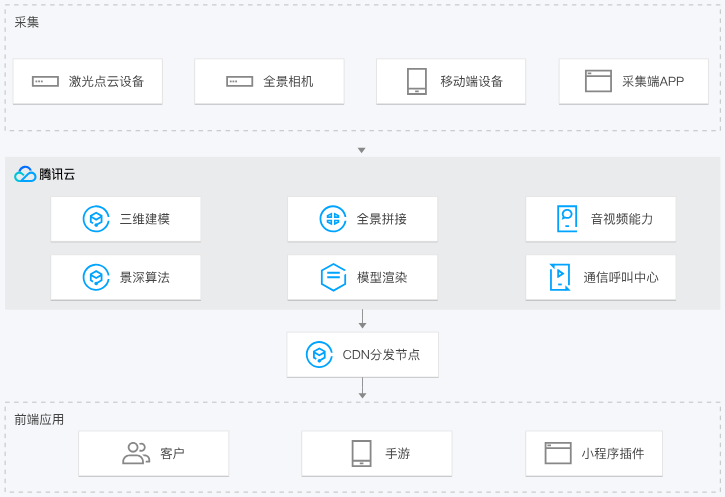Screen dimensions: 725x497
Task: Click the 通信呼叫中心 icon
Action: point(560,277)
